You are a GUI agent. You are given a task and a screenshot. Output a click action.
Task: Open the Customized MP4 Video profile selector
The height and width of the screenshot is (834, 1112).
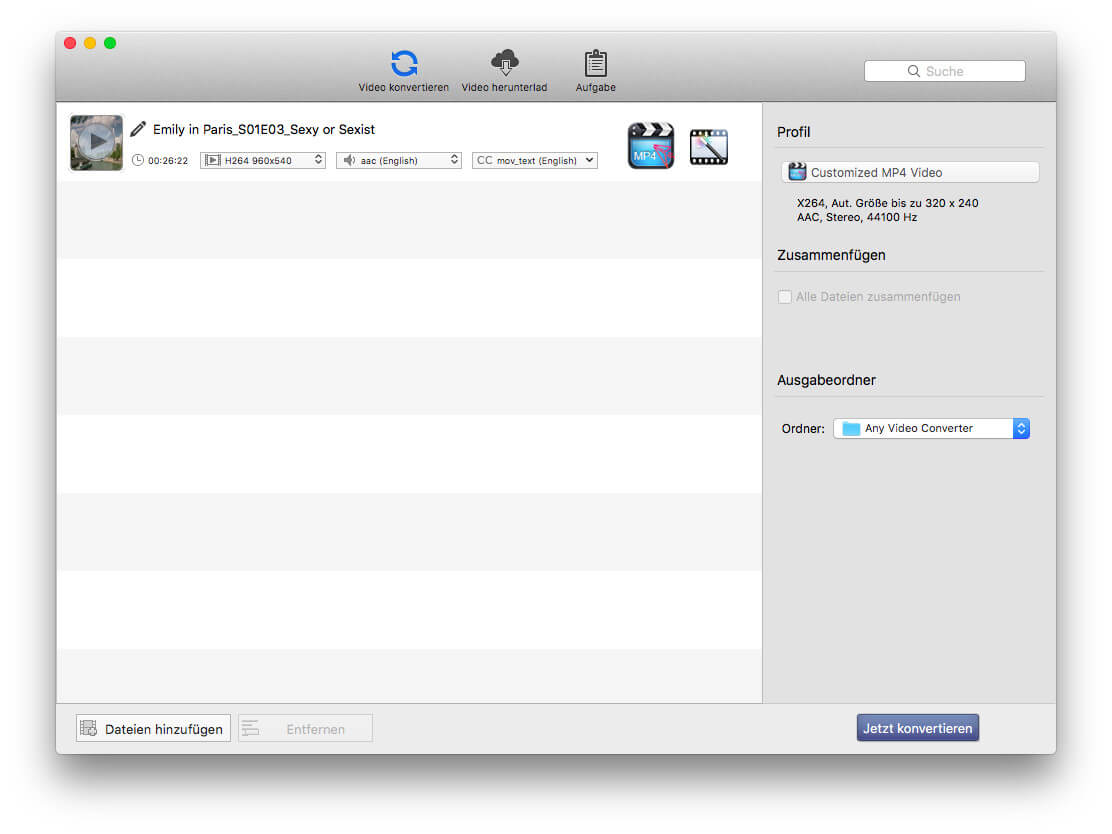click(910, 172)
